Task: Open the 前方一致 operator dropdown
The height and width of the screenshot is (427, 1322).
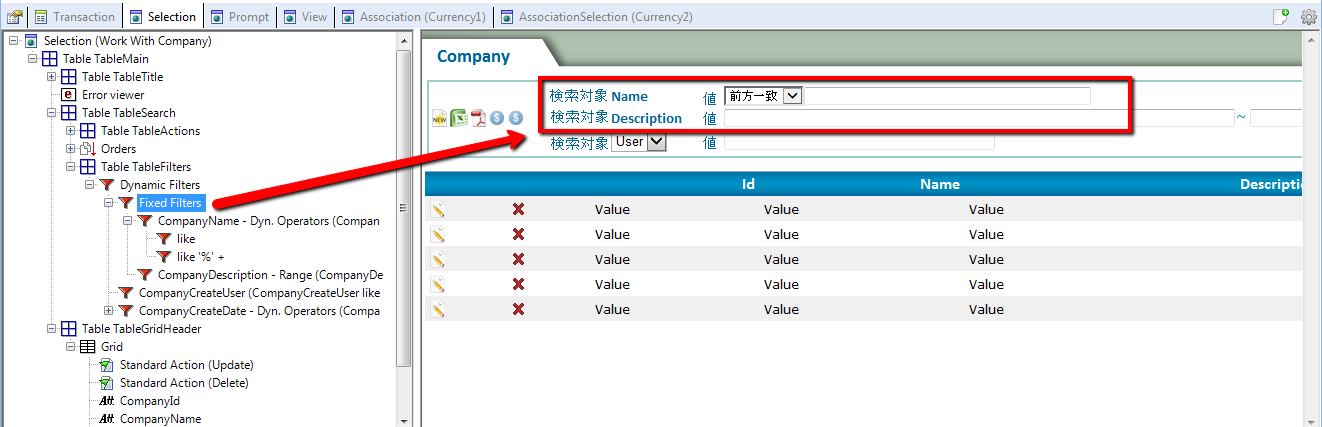Action: (792, 96)
